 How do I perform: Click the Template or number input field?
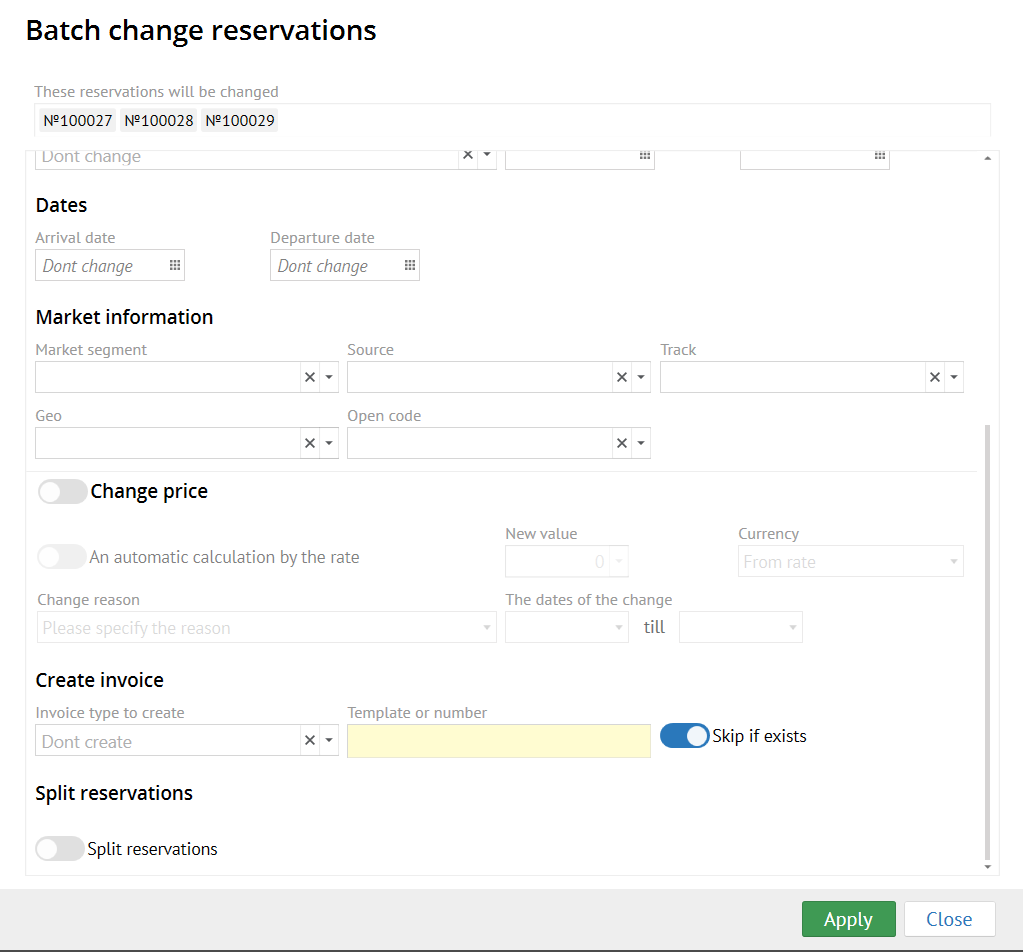(x=498, y=741)
